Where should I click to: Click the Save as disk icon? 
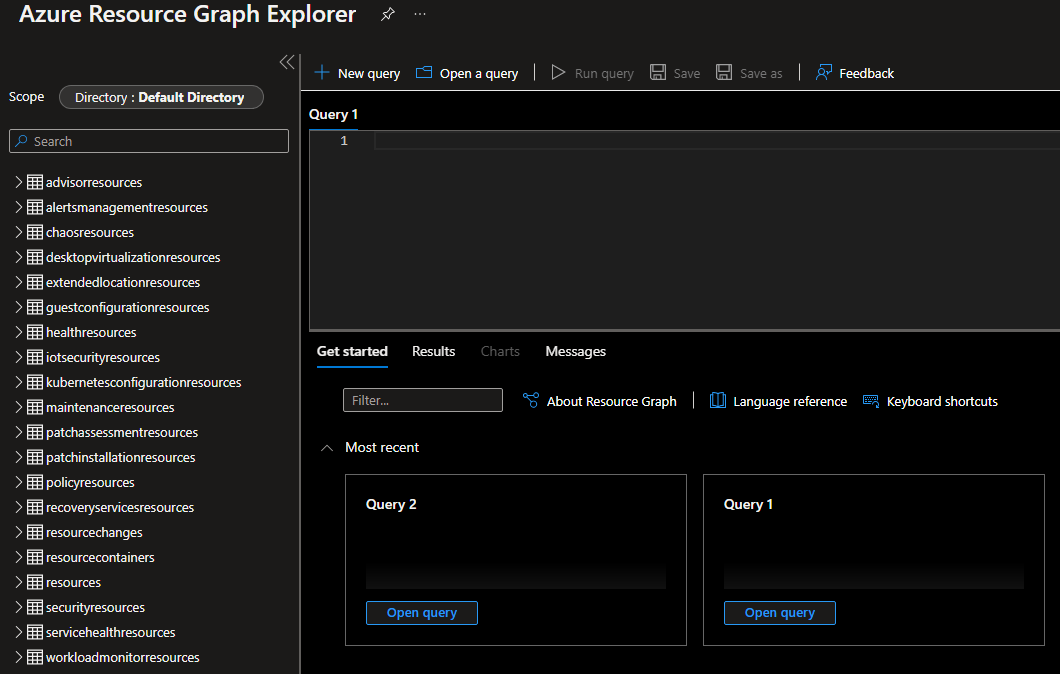pos(724,72)
